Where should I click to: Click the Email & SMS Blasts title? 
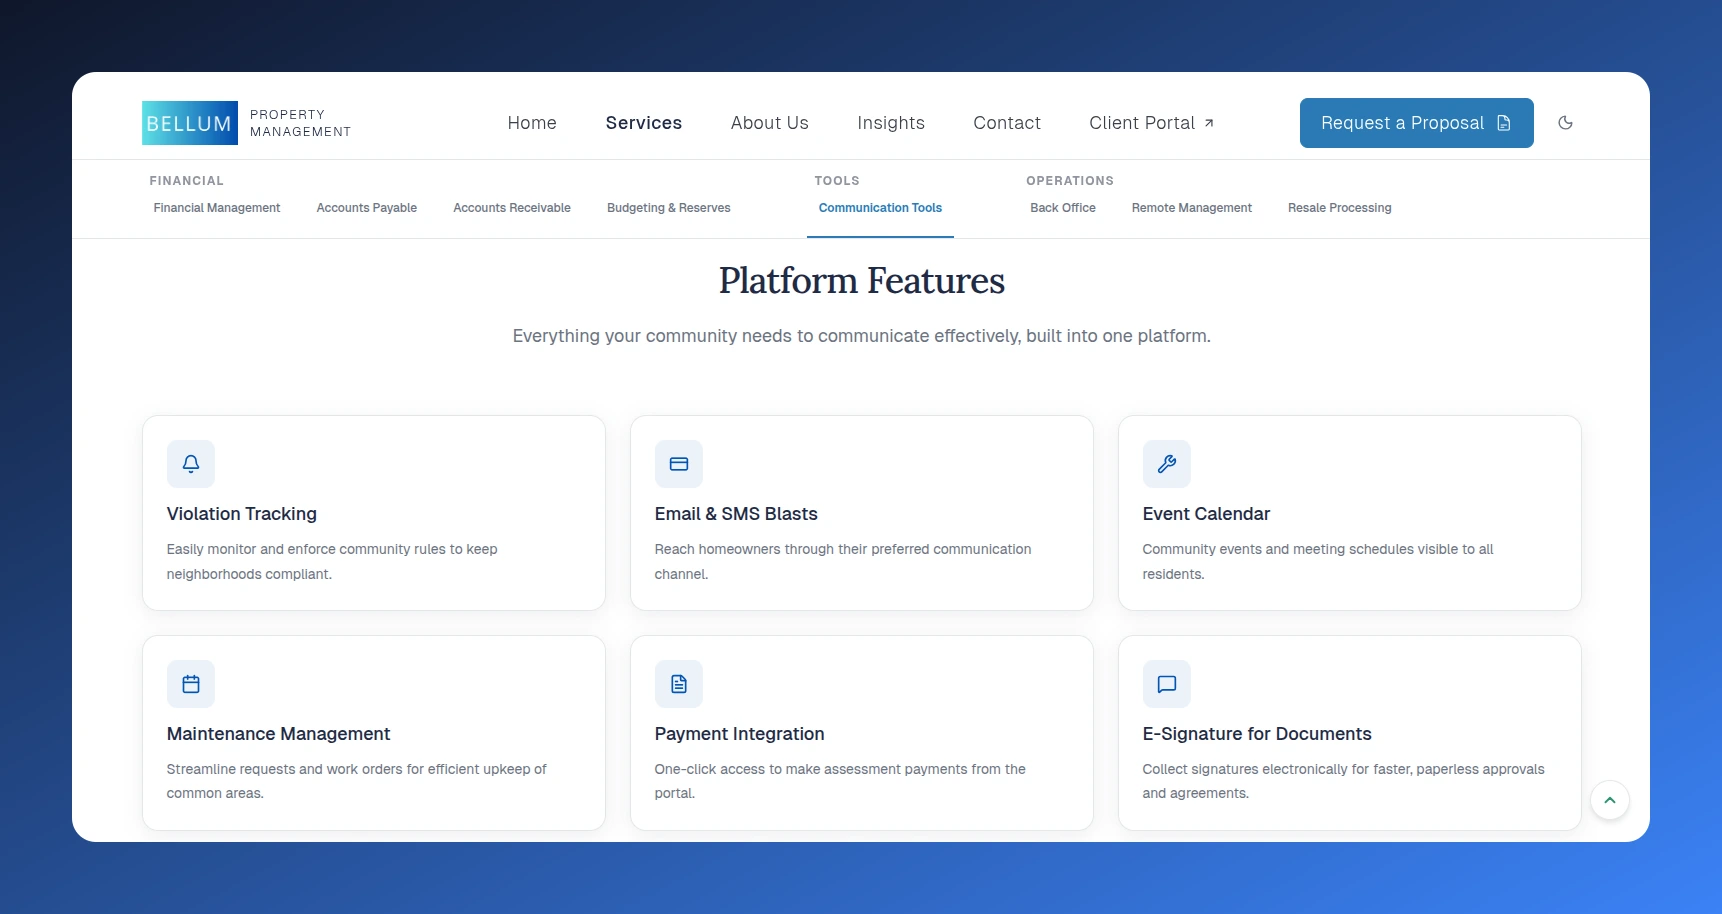(736, 514)
